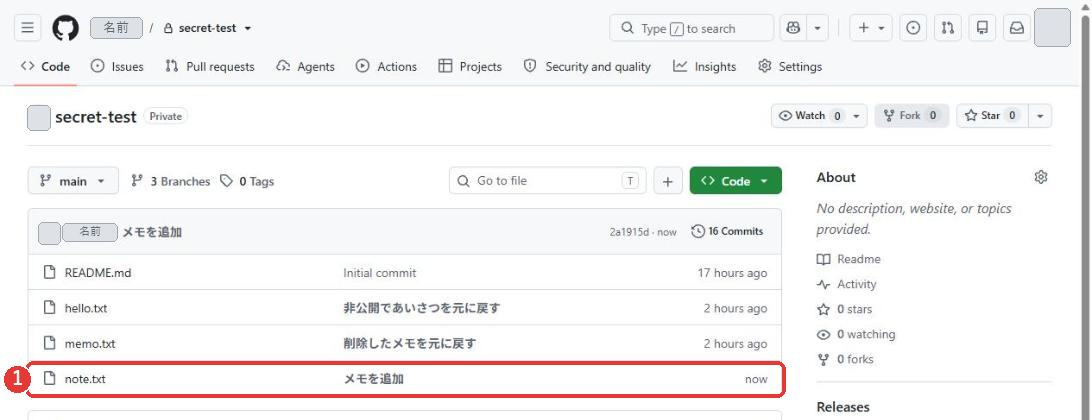This screenshot has height=420, width=1092.
Task: Open the create new plus menu
Action: pyautogui.click(x=871, y=28)
